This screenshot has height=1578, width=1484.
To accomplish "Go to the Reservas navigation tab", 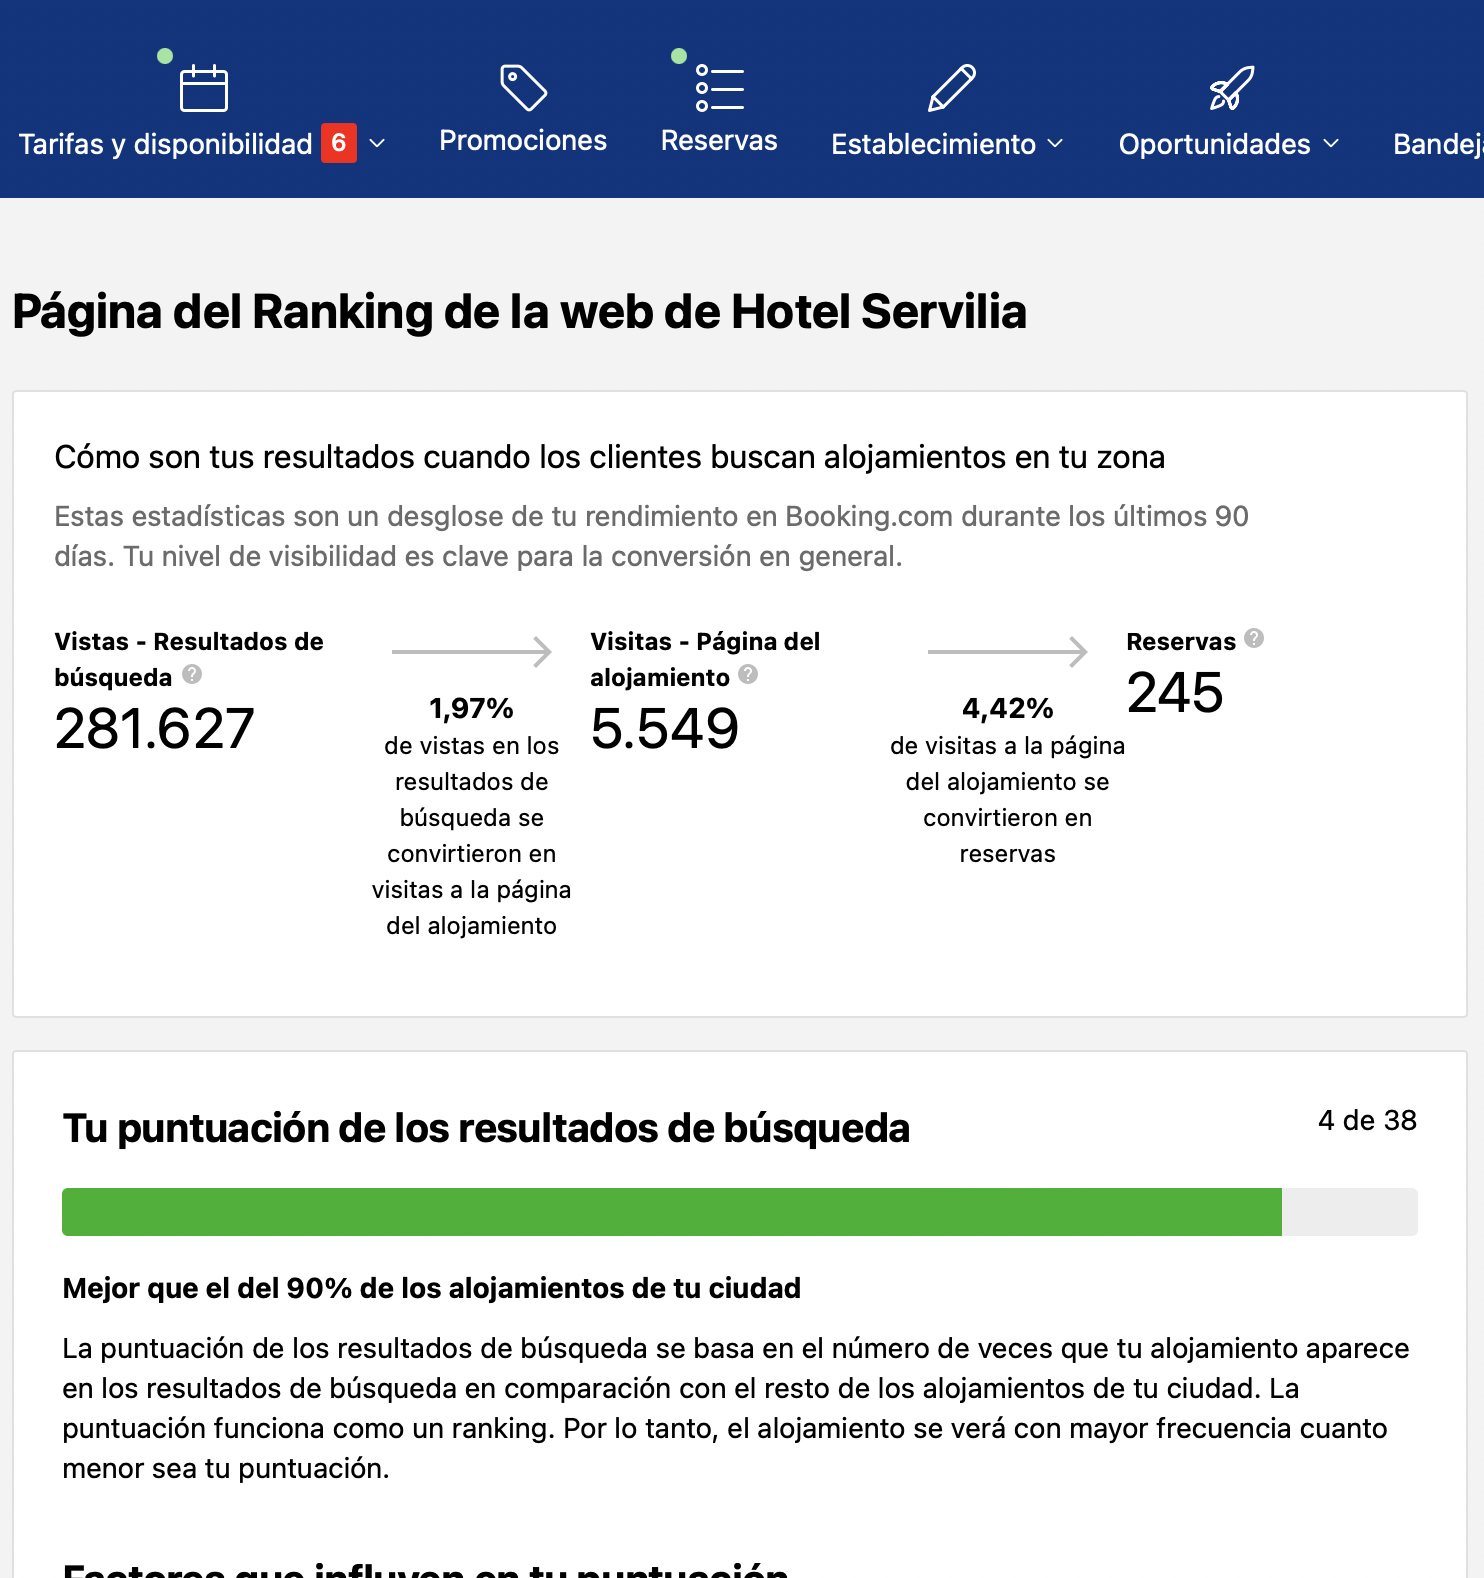I will 719,141.
